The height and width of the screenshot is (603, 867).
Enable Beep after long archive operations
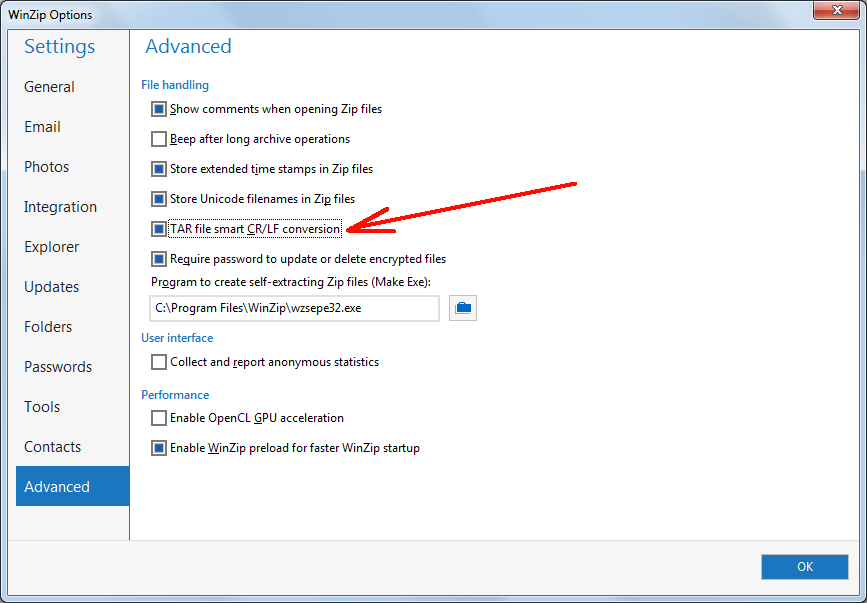[x=159, y=139]
